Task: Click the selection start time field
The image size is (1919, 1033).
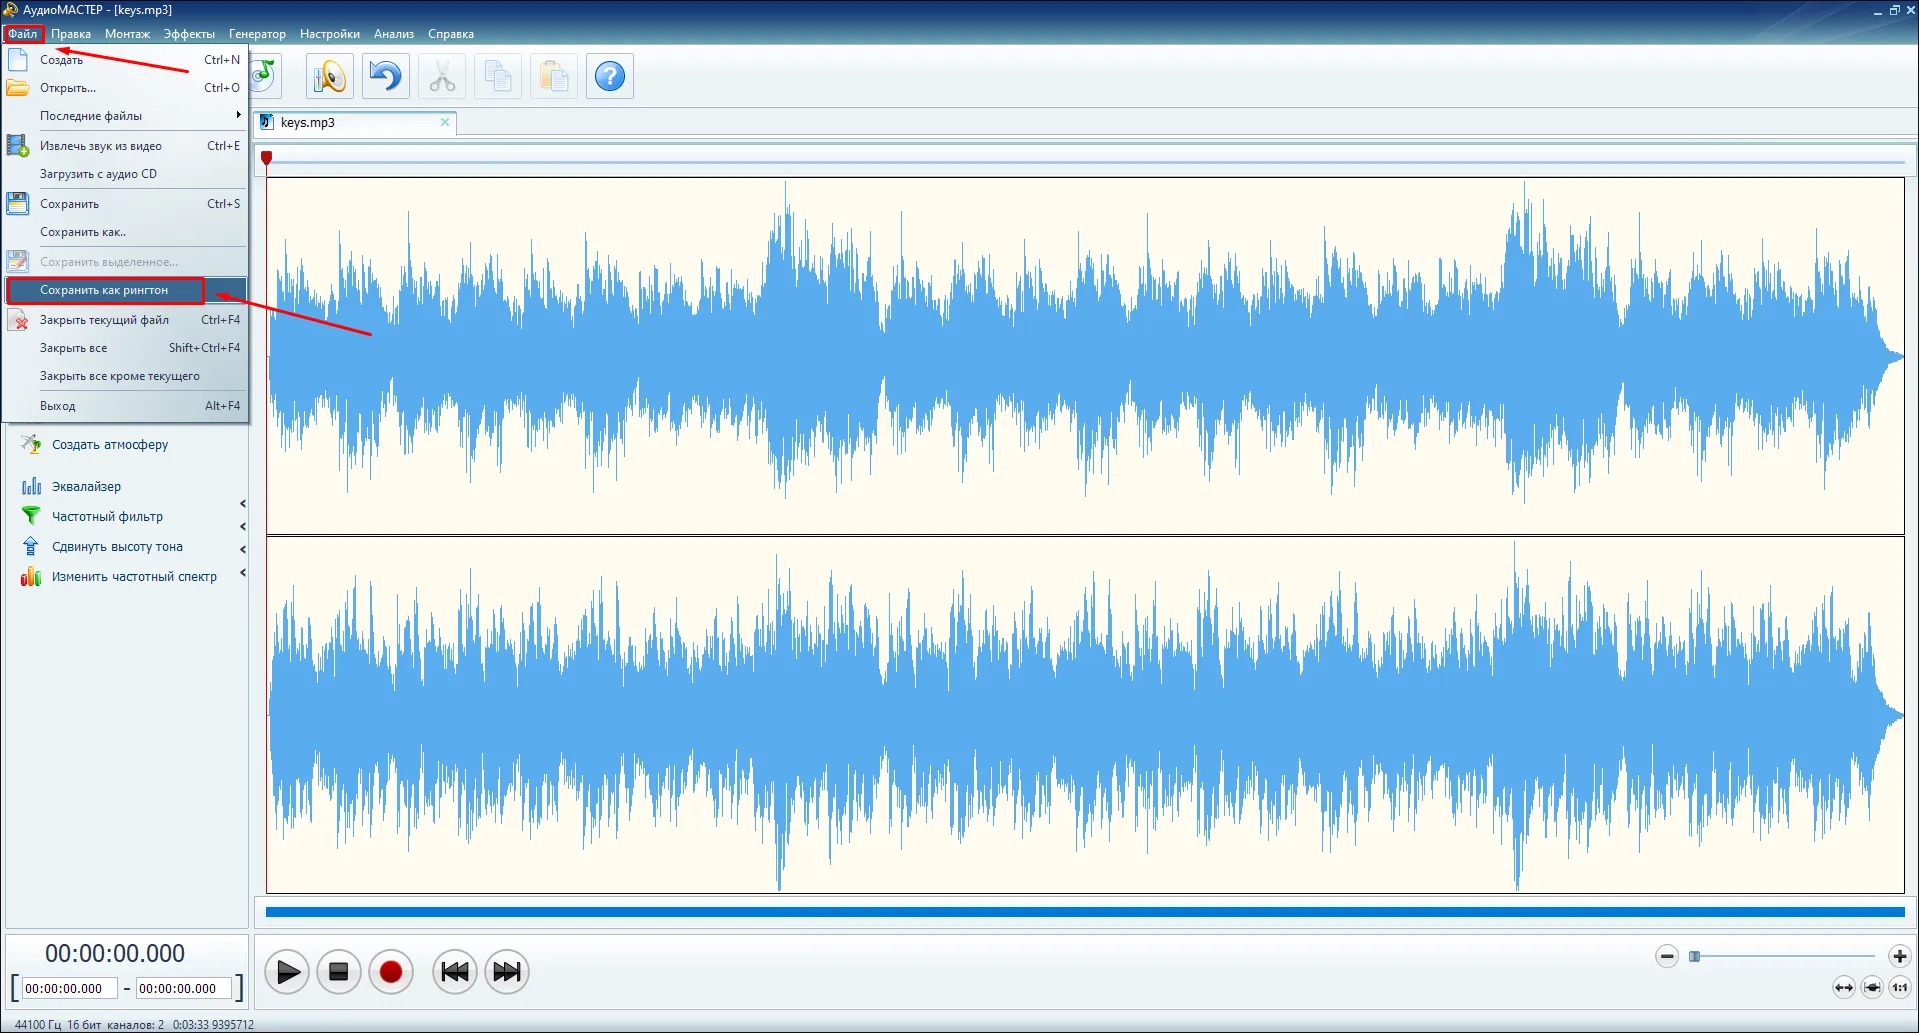Action: pos(70,989)
